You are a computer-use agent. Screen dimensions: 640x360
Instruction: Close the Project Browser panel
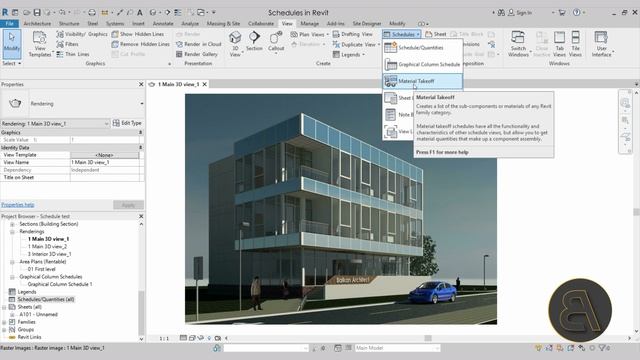click(141, 216)
